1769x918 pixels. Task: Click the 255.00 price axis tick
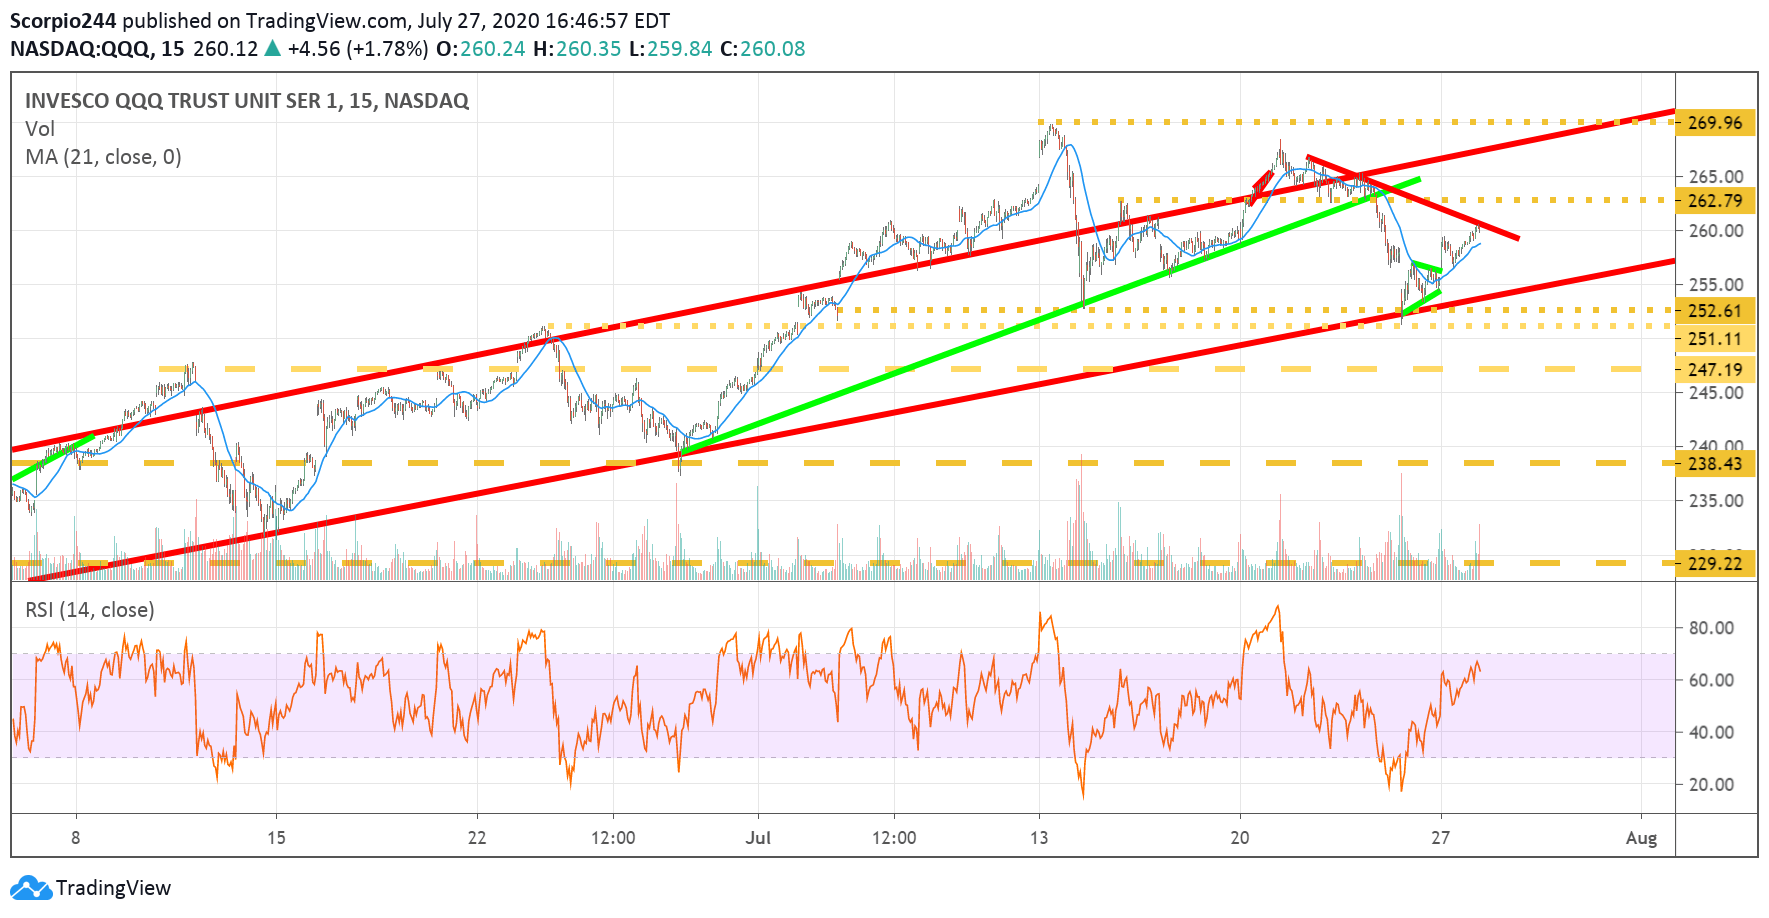pyautogui.click(x=1715, y=285)
